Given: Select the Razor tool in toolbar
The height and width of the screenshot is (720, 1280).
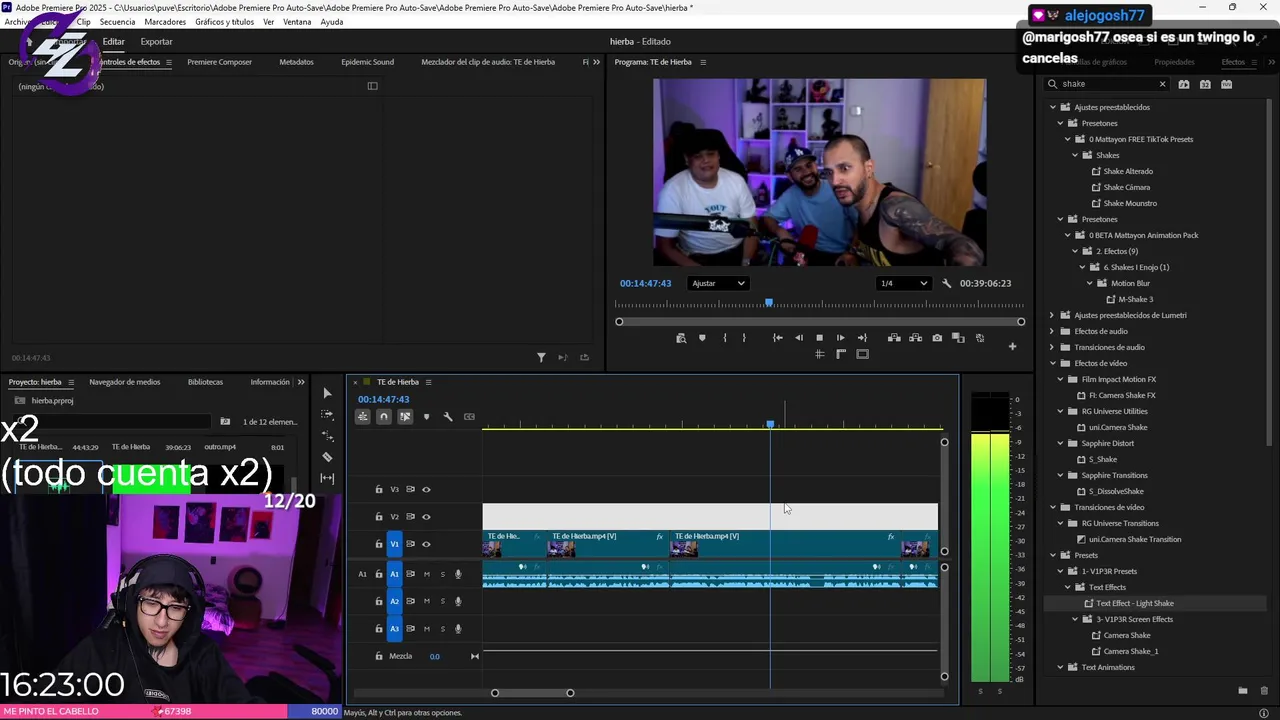Looking at the screenshot, I should pos(327,457).
